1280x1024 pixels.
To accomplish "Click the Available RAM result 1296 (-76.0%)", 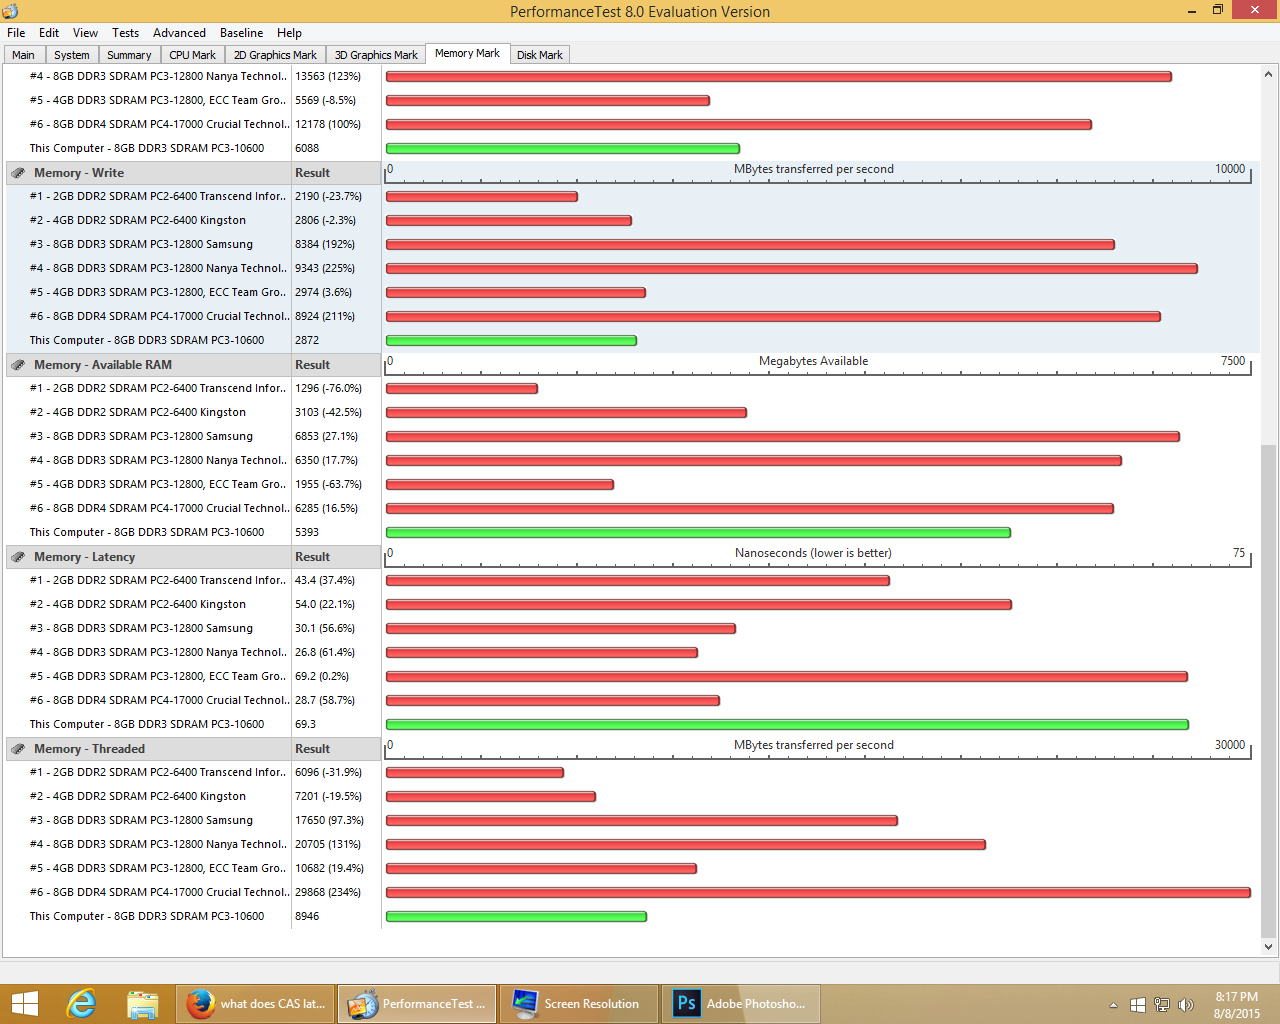I will click(x=328, y=389).
